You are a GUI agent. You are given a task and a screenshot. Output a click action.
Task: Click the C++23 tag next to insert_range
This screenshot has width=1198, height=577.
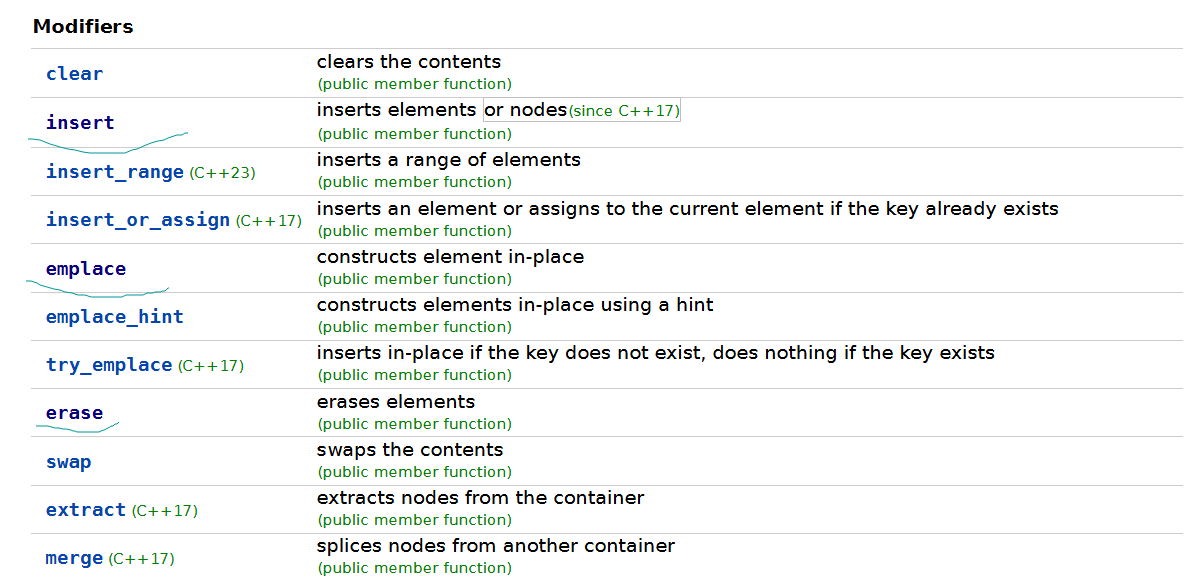coord(222,173)
